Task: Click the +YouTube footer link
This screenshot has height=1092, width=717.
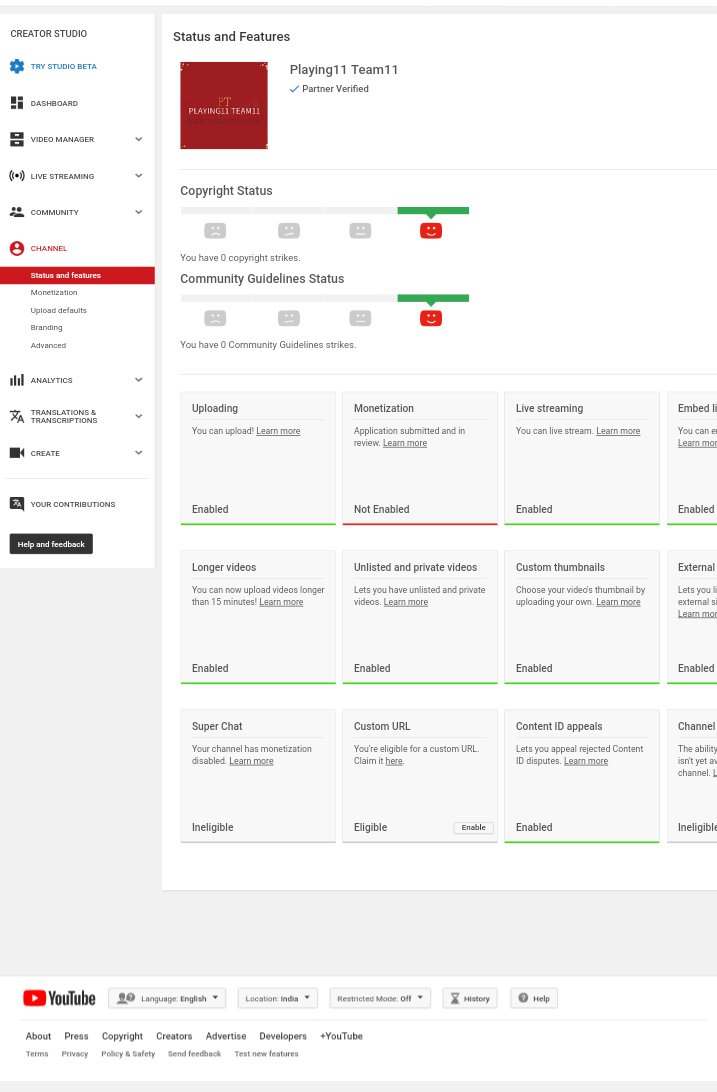Action: coord(341,1036)
